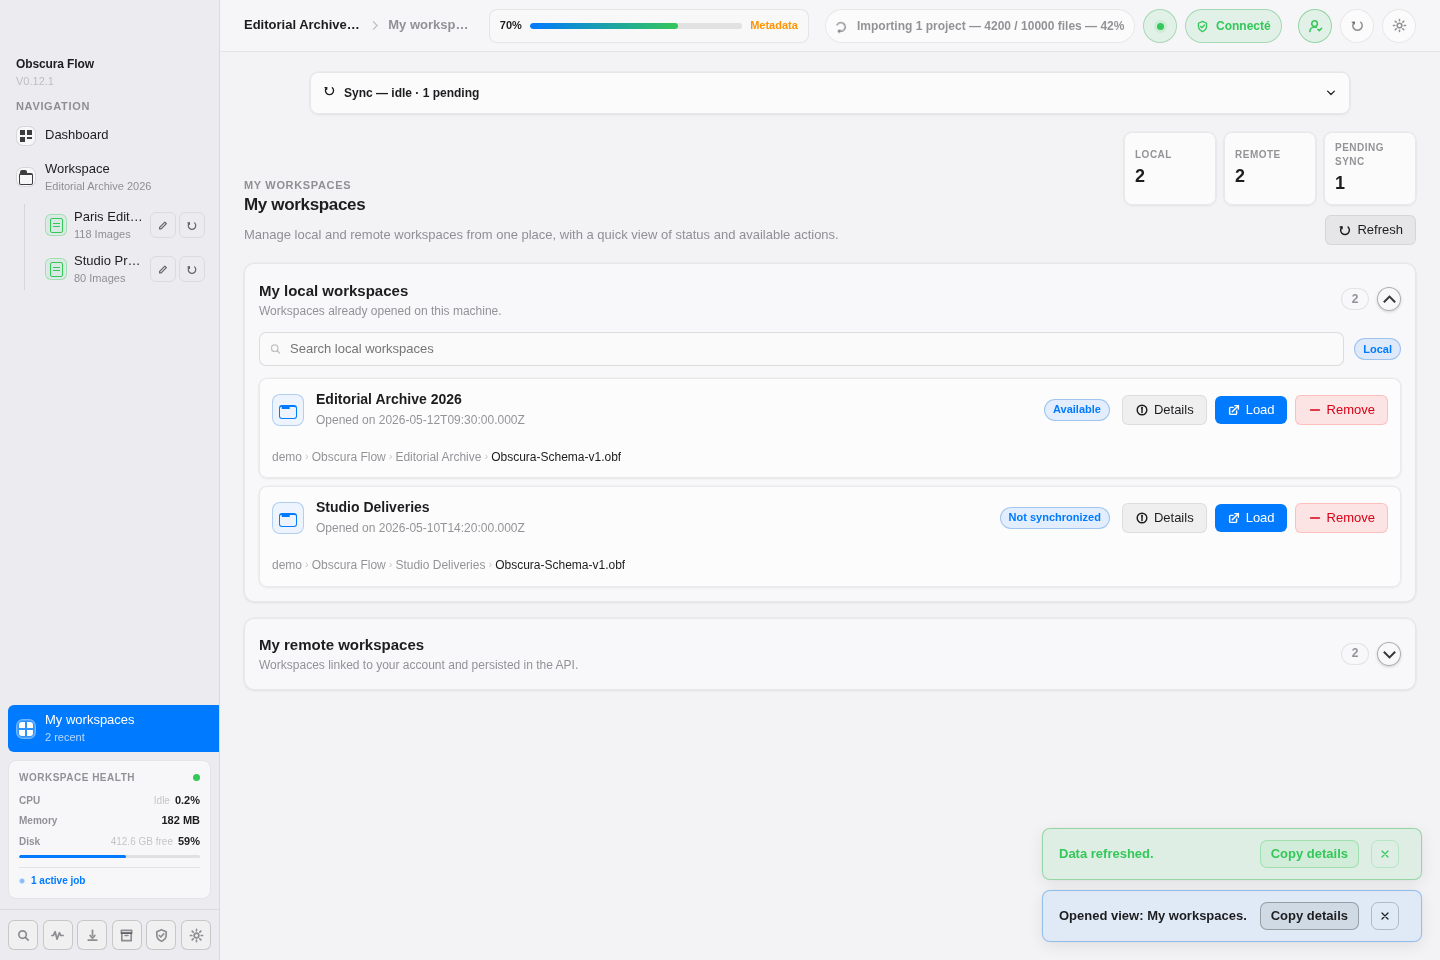The image size is (1440, 960).
Task: Click the Available status badge
Action: click(1077, 410)
